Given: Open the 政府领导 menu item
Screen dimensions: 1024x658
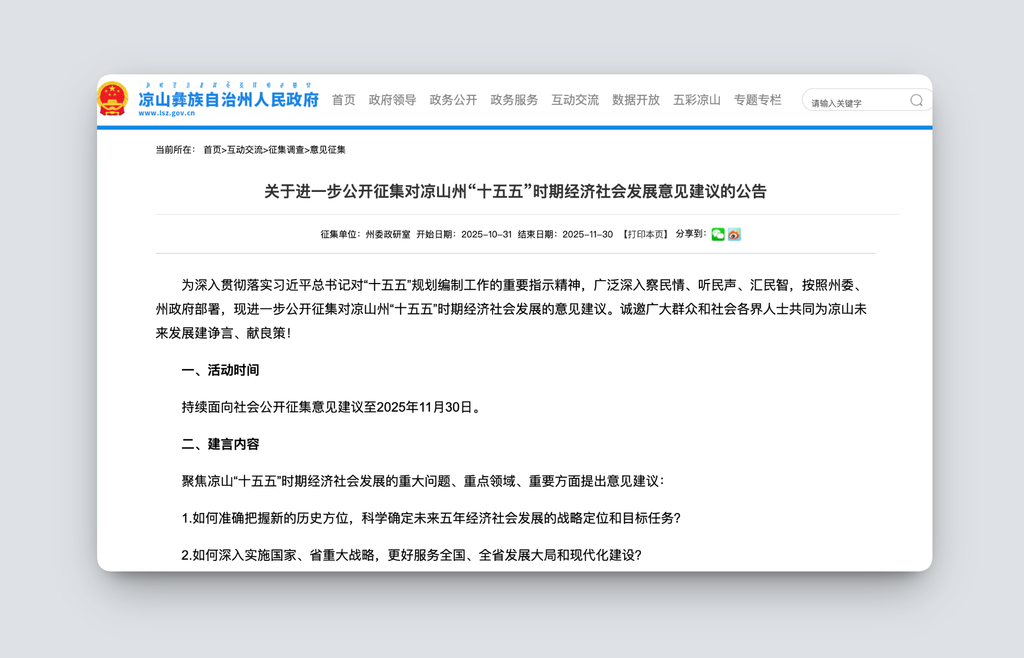Looking at the screenshot, I should [392, 100].
